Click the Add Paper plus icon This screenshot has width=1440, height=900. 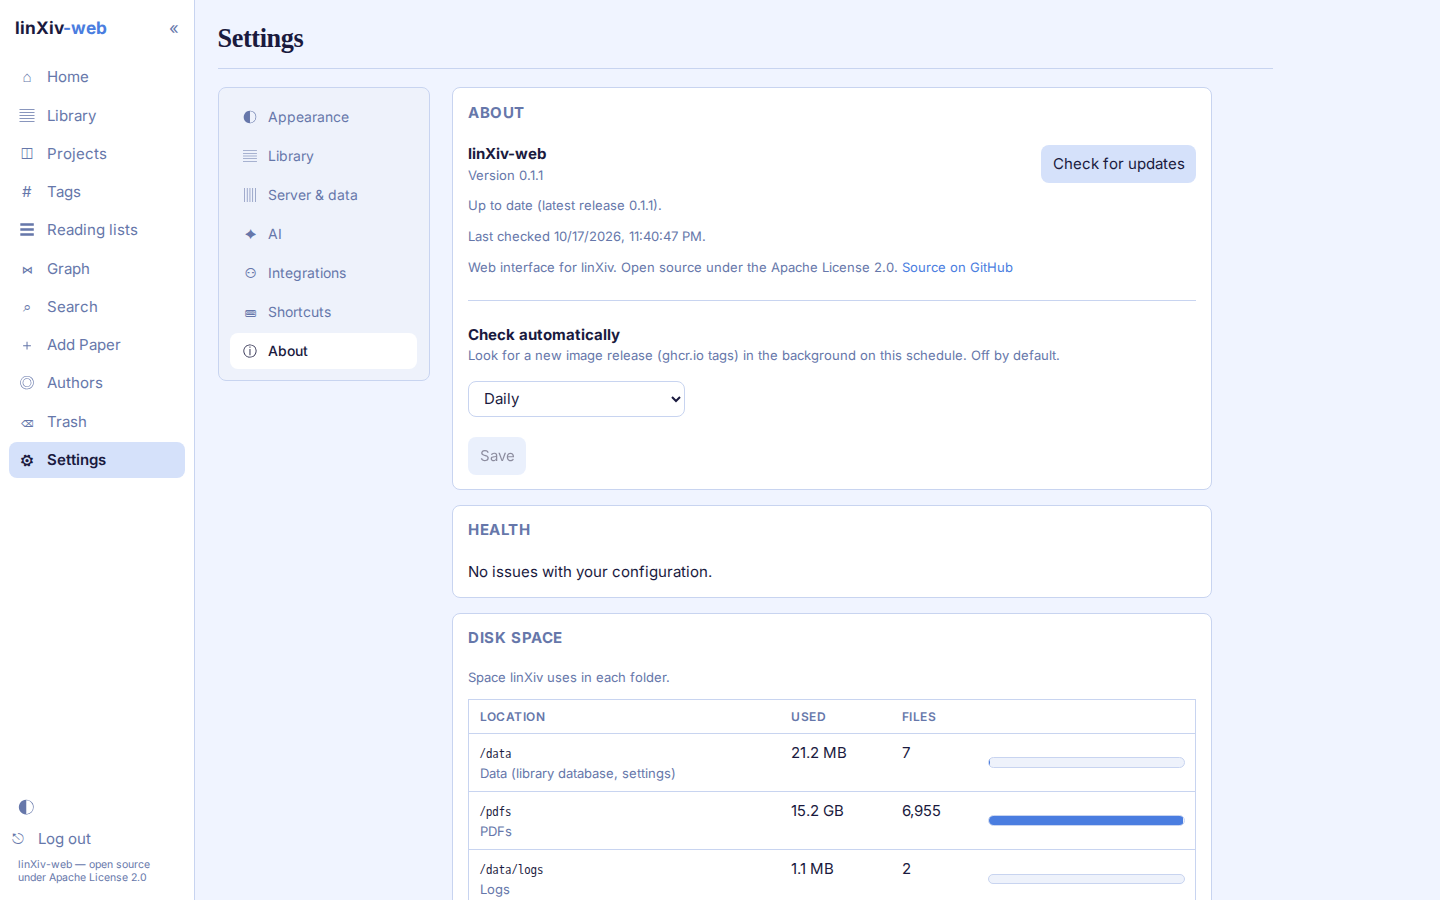27,345
